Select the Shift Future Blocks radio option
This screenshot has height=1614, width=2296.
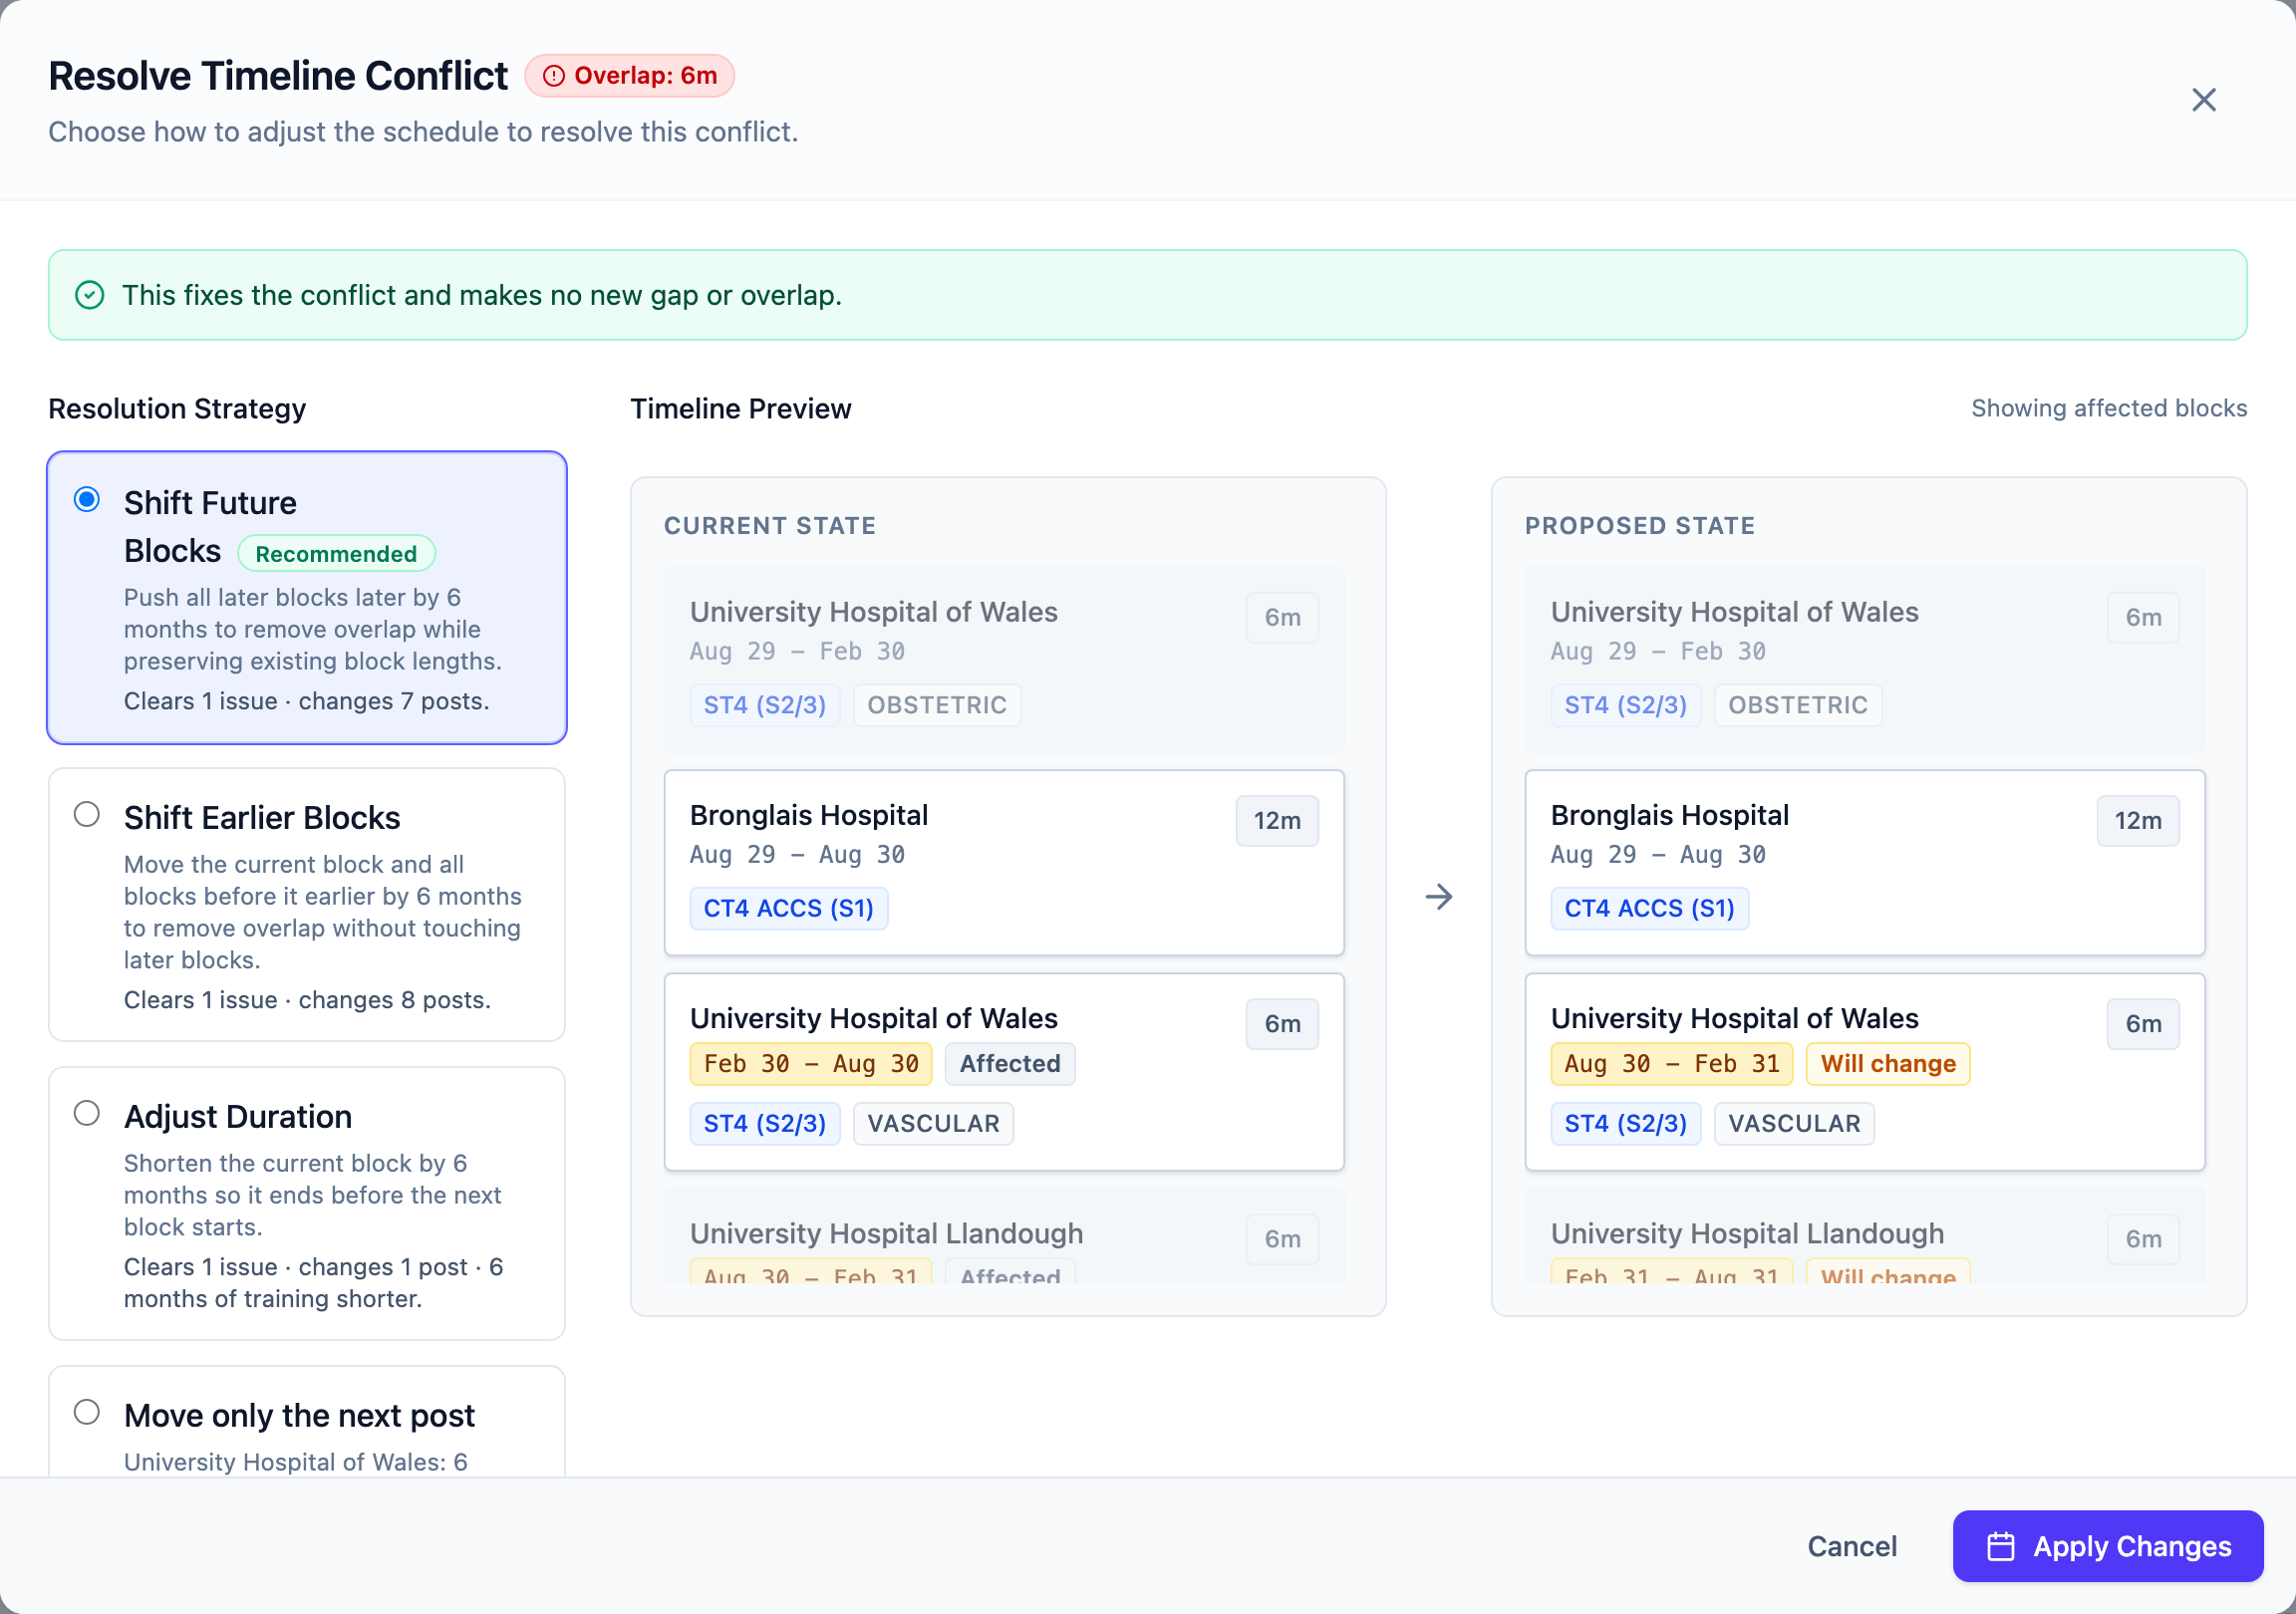[x=87, y=499]
